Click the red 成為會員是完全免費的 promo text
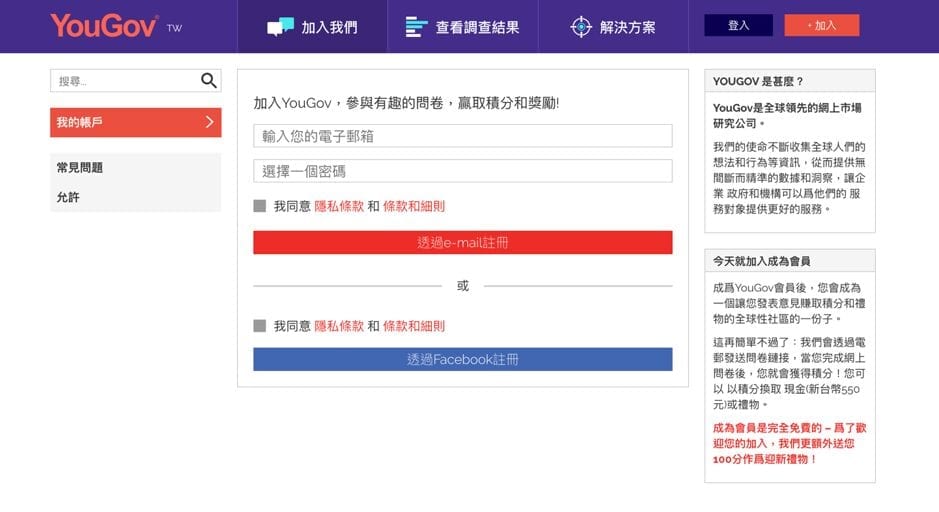This screenshot has height=512, width=939. pyautogui.click(x=789, y=443)
